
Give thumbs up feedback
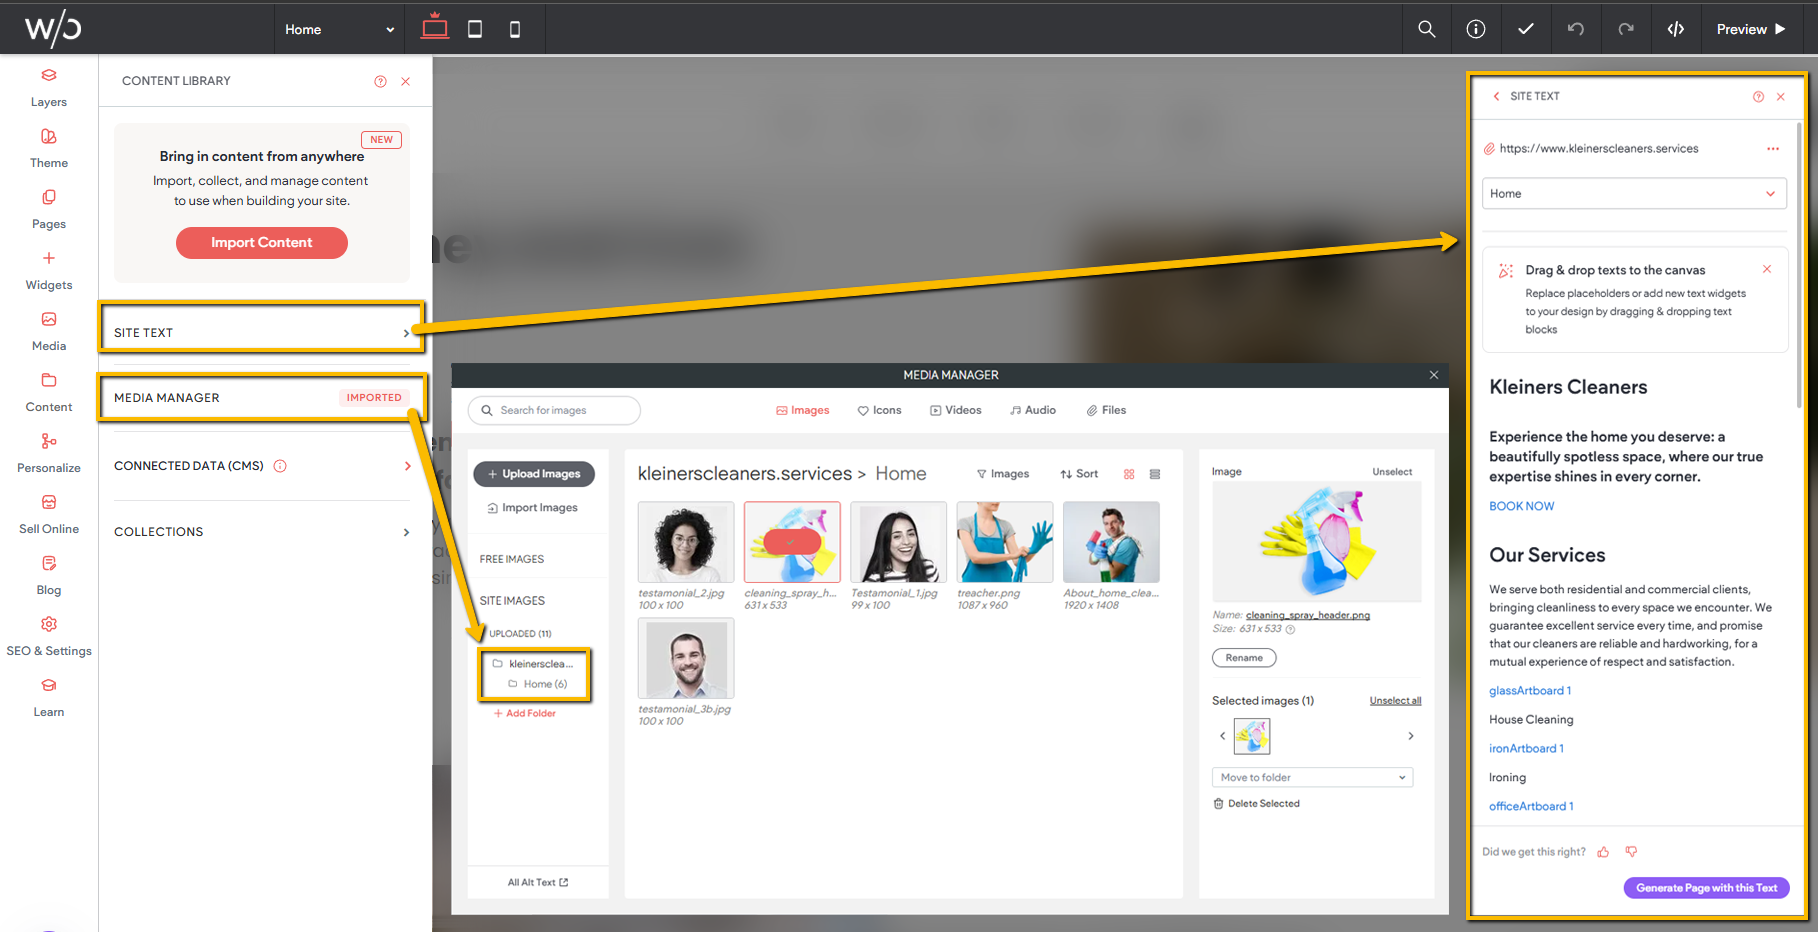[1603, 852]
